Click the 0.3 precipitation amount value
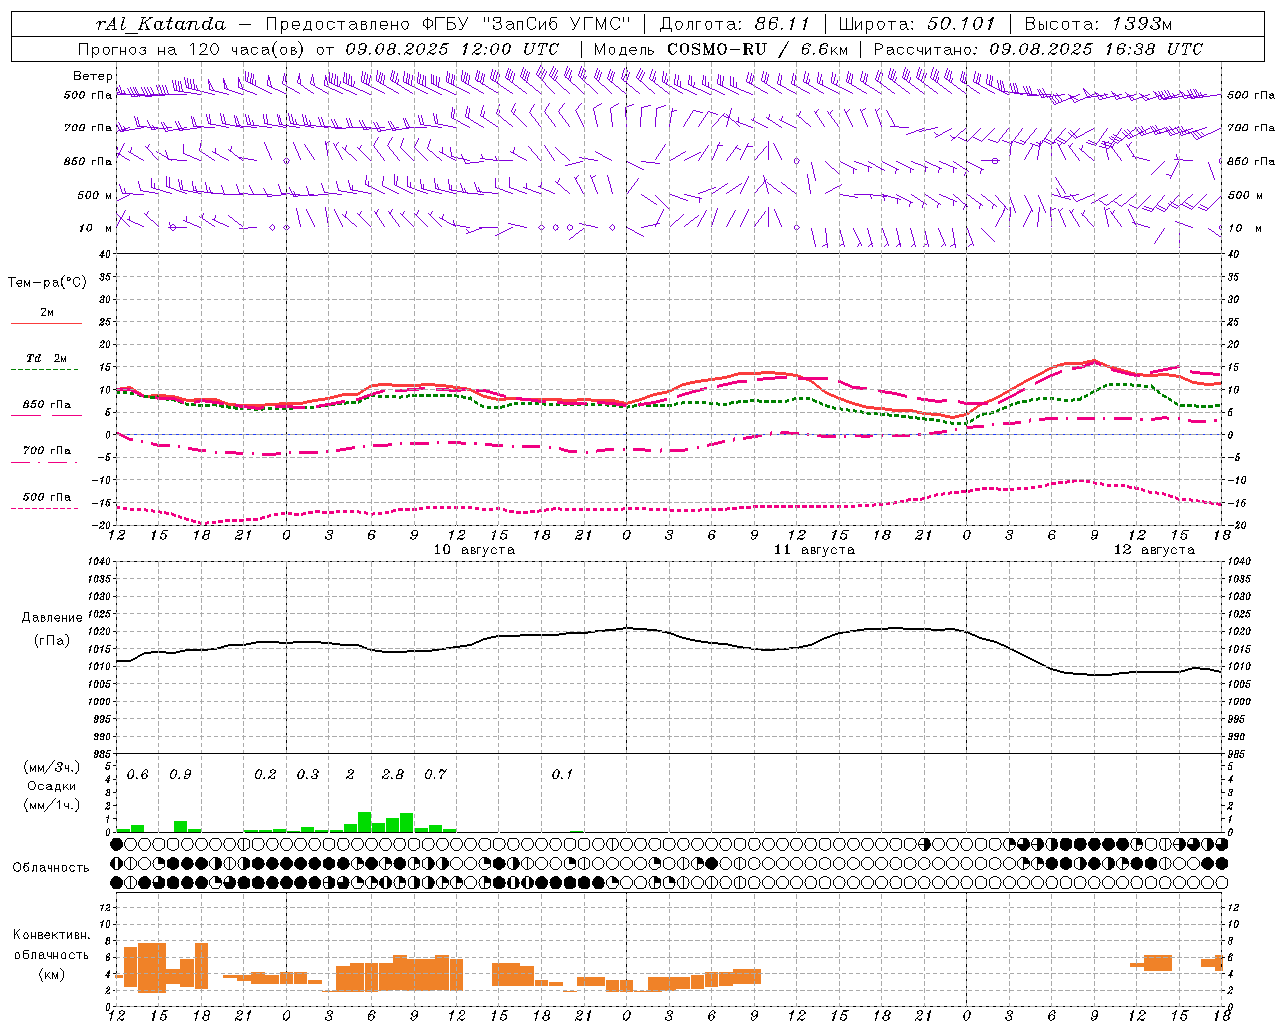 tap(308, 775)
